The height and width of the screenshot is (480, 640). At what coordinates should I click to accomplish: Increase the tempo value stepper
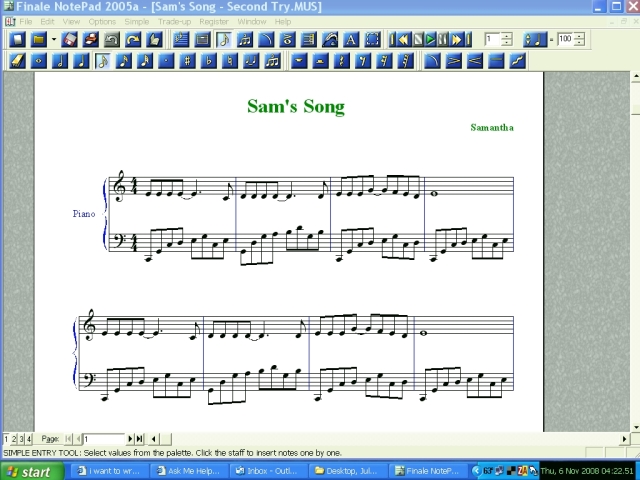pyautogui.click(x=580, y=36)
